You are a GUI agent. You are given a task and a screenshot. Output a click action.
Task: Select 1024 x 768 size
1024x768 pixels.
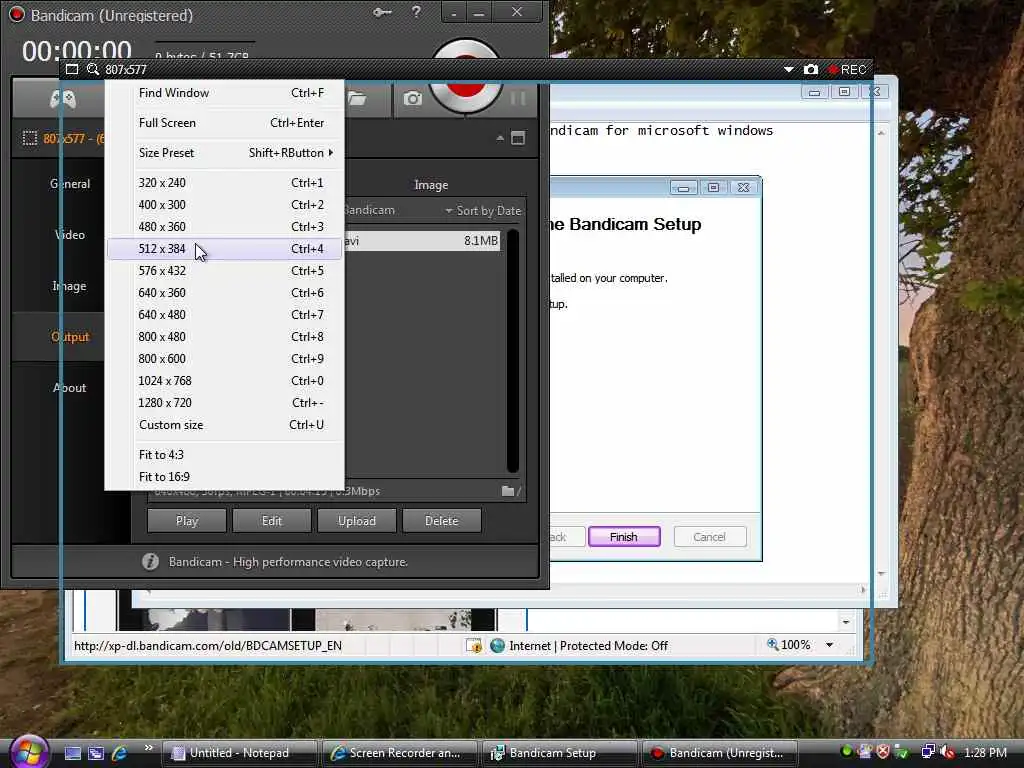pyautogui.click(x=225, y=381)
